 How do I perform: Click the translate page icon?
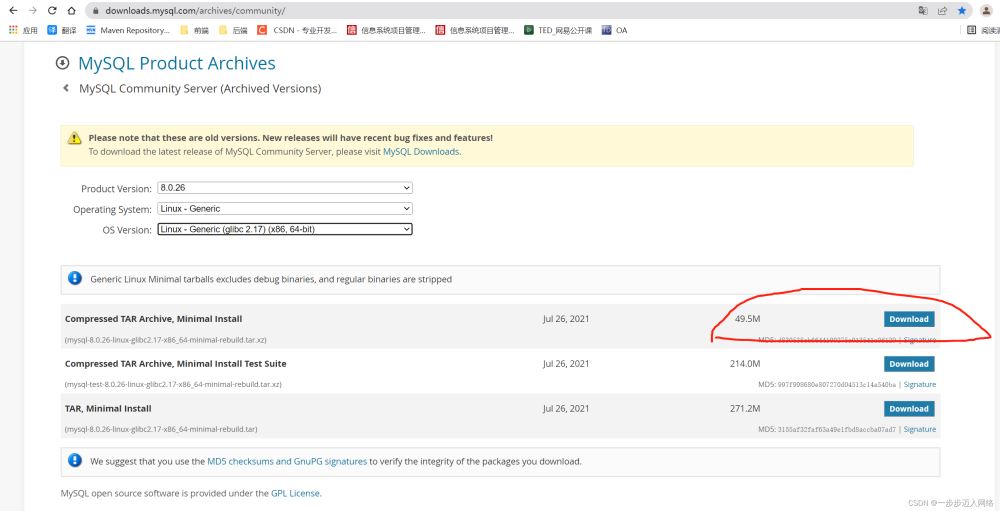click(x=922, y=10)
